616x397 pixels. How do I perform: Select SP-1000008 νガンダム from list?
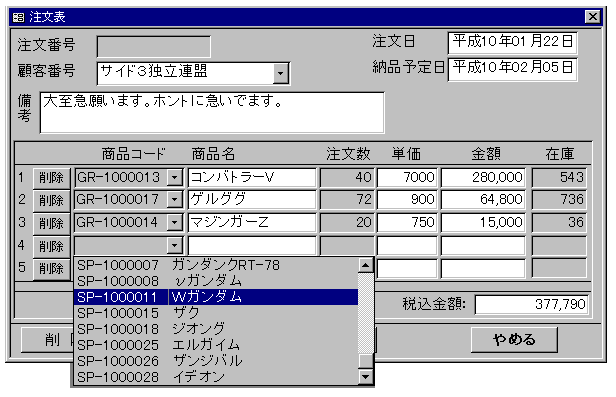[216, 281]
